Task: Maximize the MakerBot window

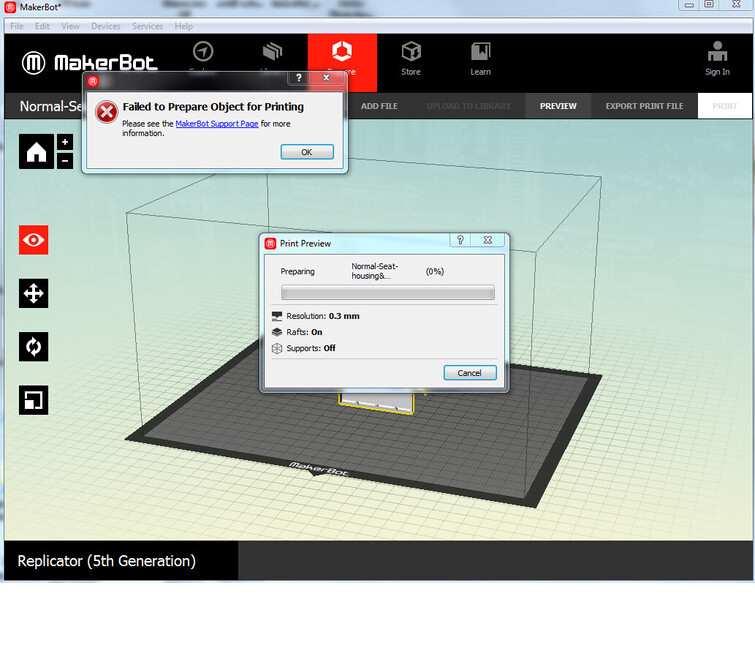Action: 709,5
